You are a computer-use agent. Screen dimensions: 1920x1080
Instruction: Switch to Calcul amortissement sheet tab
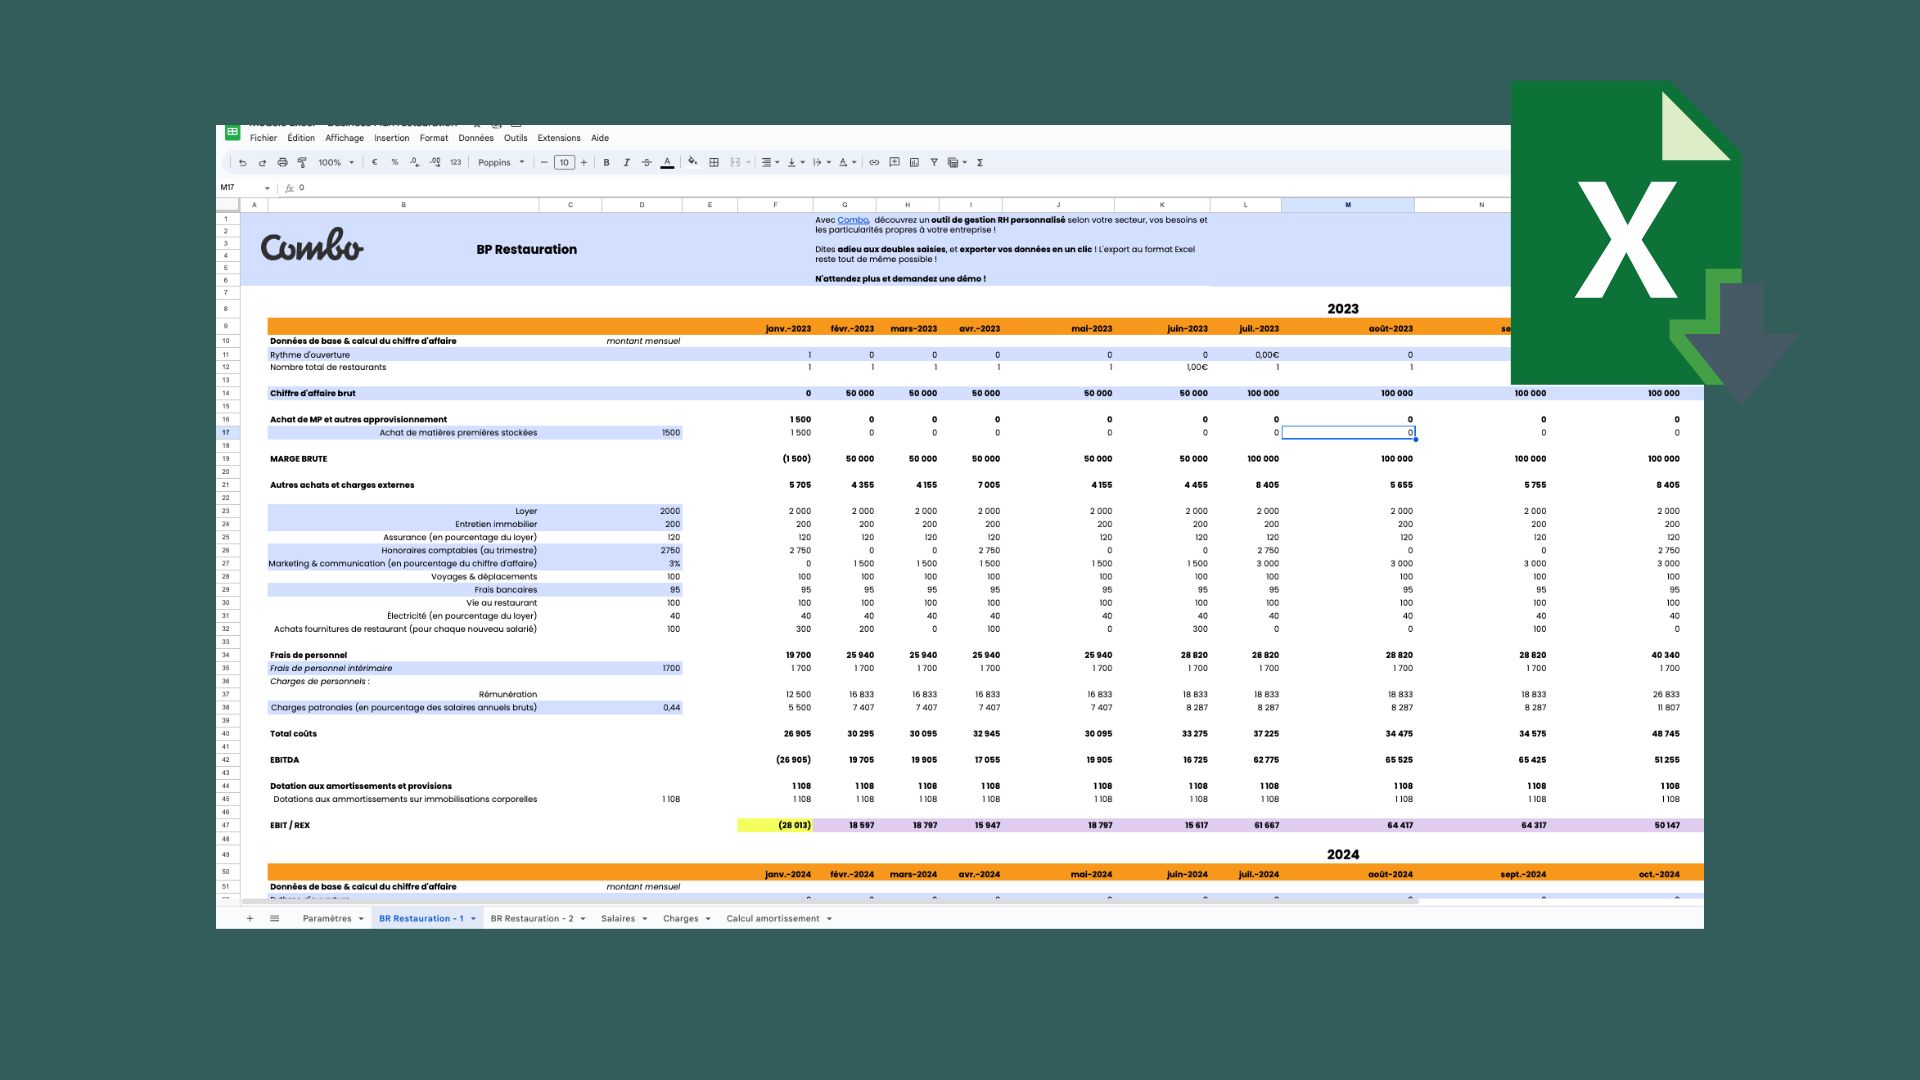coord(773,918)
